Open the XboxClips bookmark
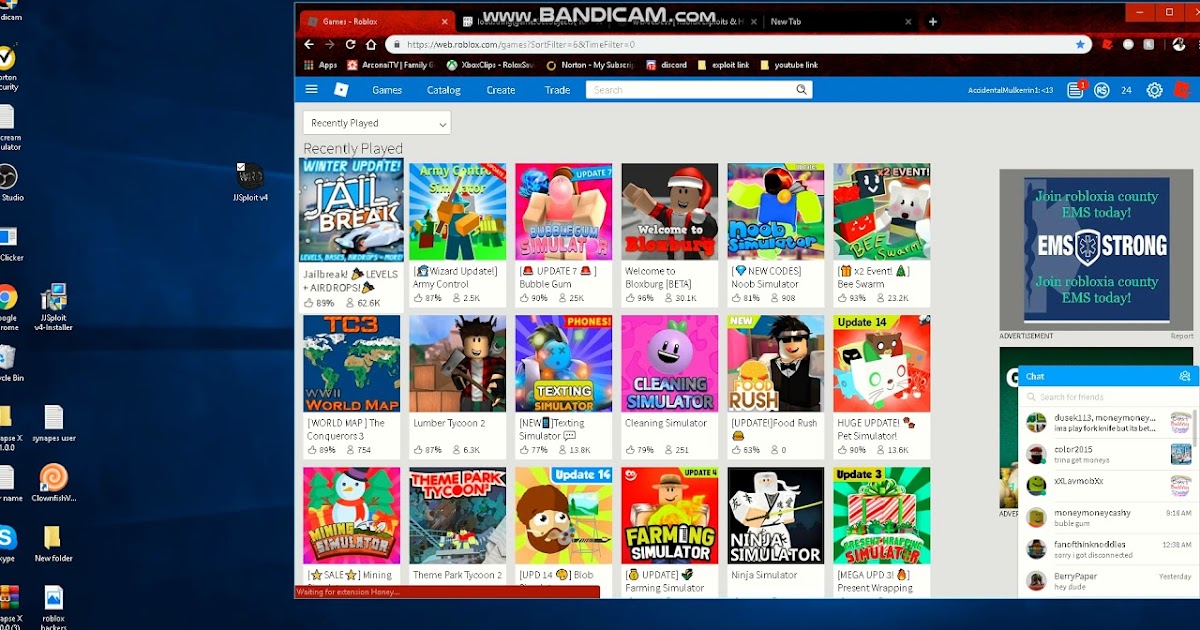The height and width of the screenshot is (630, 1200). coord(490,65)
